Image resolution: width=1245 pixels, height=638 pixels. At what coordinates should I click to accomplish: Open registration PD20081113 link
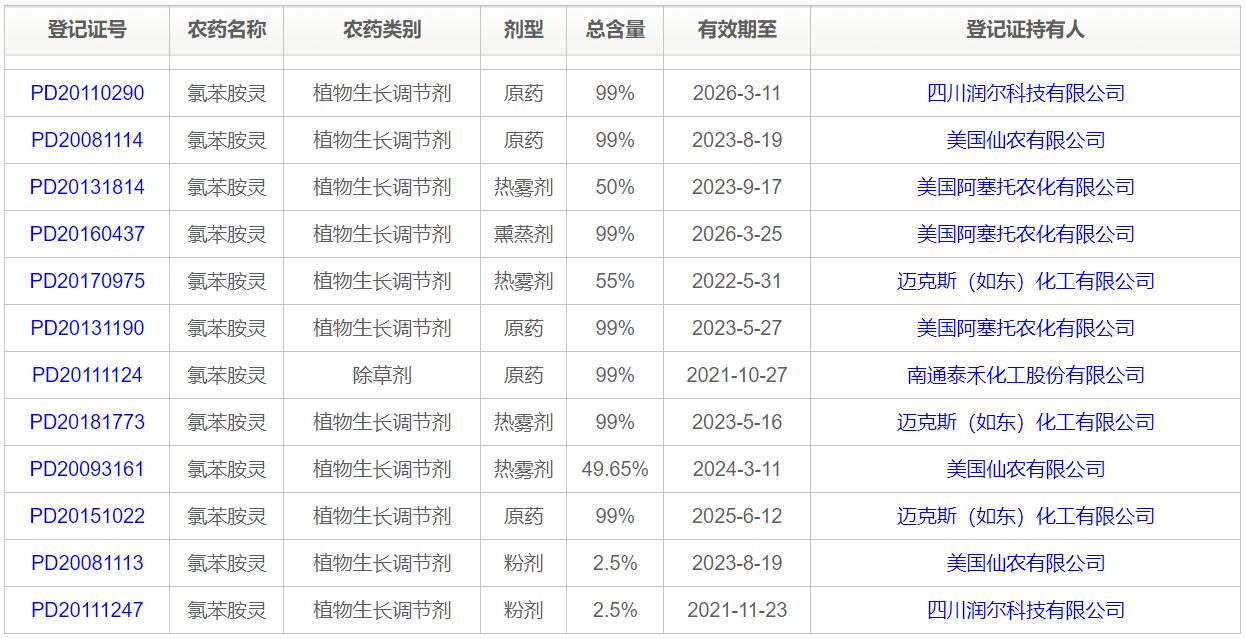(87, 563)
